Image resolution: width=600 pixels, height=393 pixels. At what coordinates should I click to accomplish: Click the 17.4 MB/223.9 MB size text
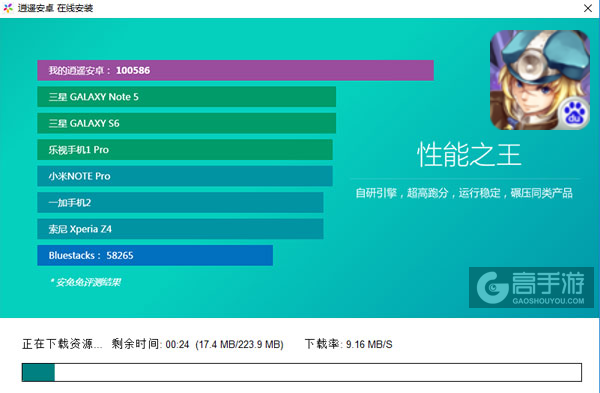tap(240, 344)
